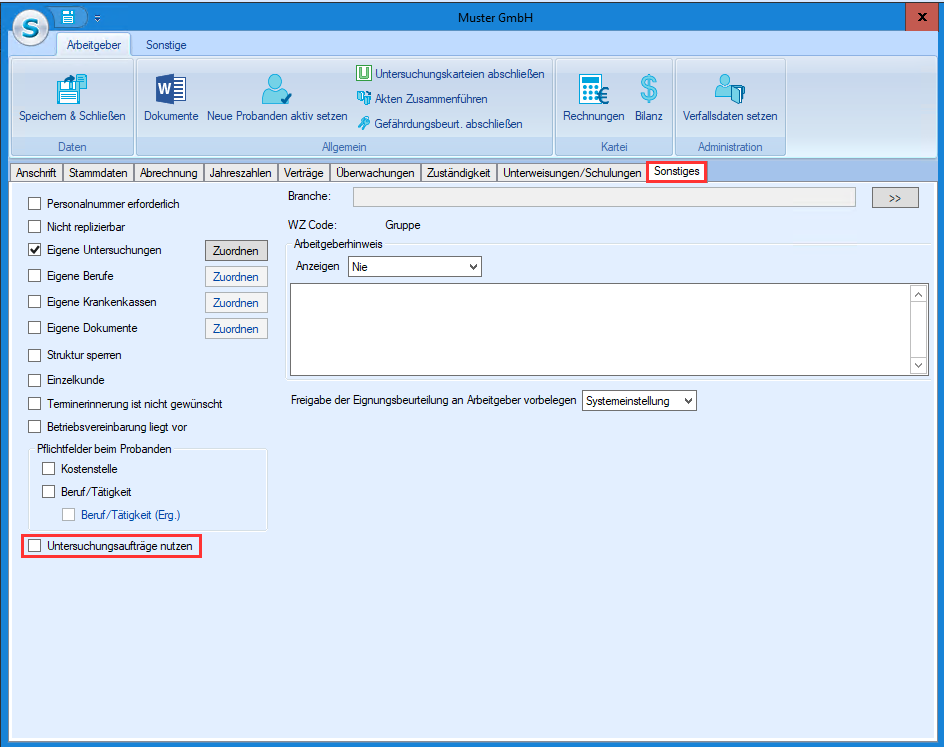Enable Eigene Berufe checkbox
The height and width of the screenshot is (747, 944).
pyautogui.click(x=34, y=276)
